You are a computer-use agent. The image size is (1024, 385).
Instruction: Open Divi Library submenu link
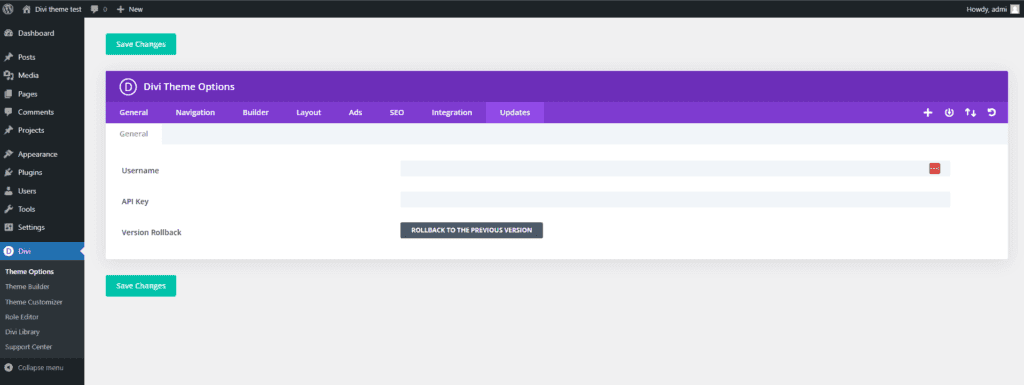(22, 332)
